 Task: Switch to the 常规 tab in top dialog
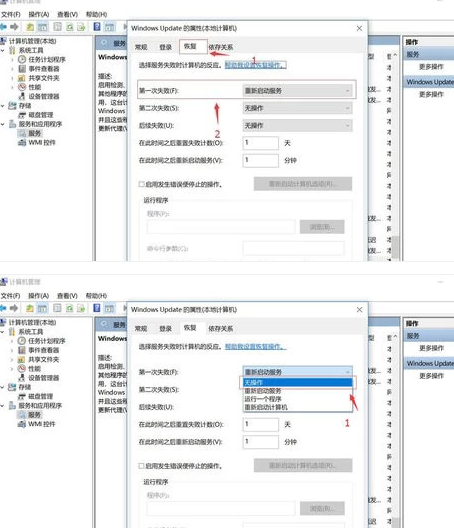pyautogui.click(x=141, y=47)
